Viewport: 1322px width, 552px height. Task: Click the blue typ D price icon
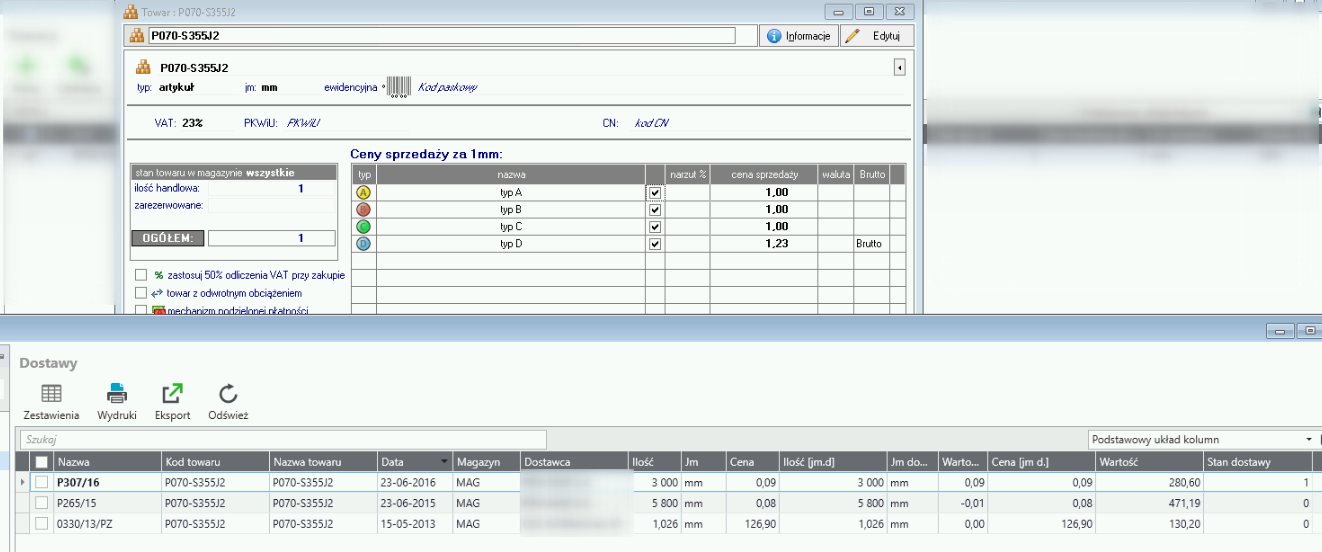click(x=364, y=244)
